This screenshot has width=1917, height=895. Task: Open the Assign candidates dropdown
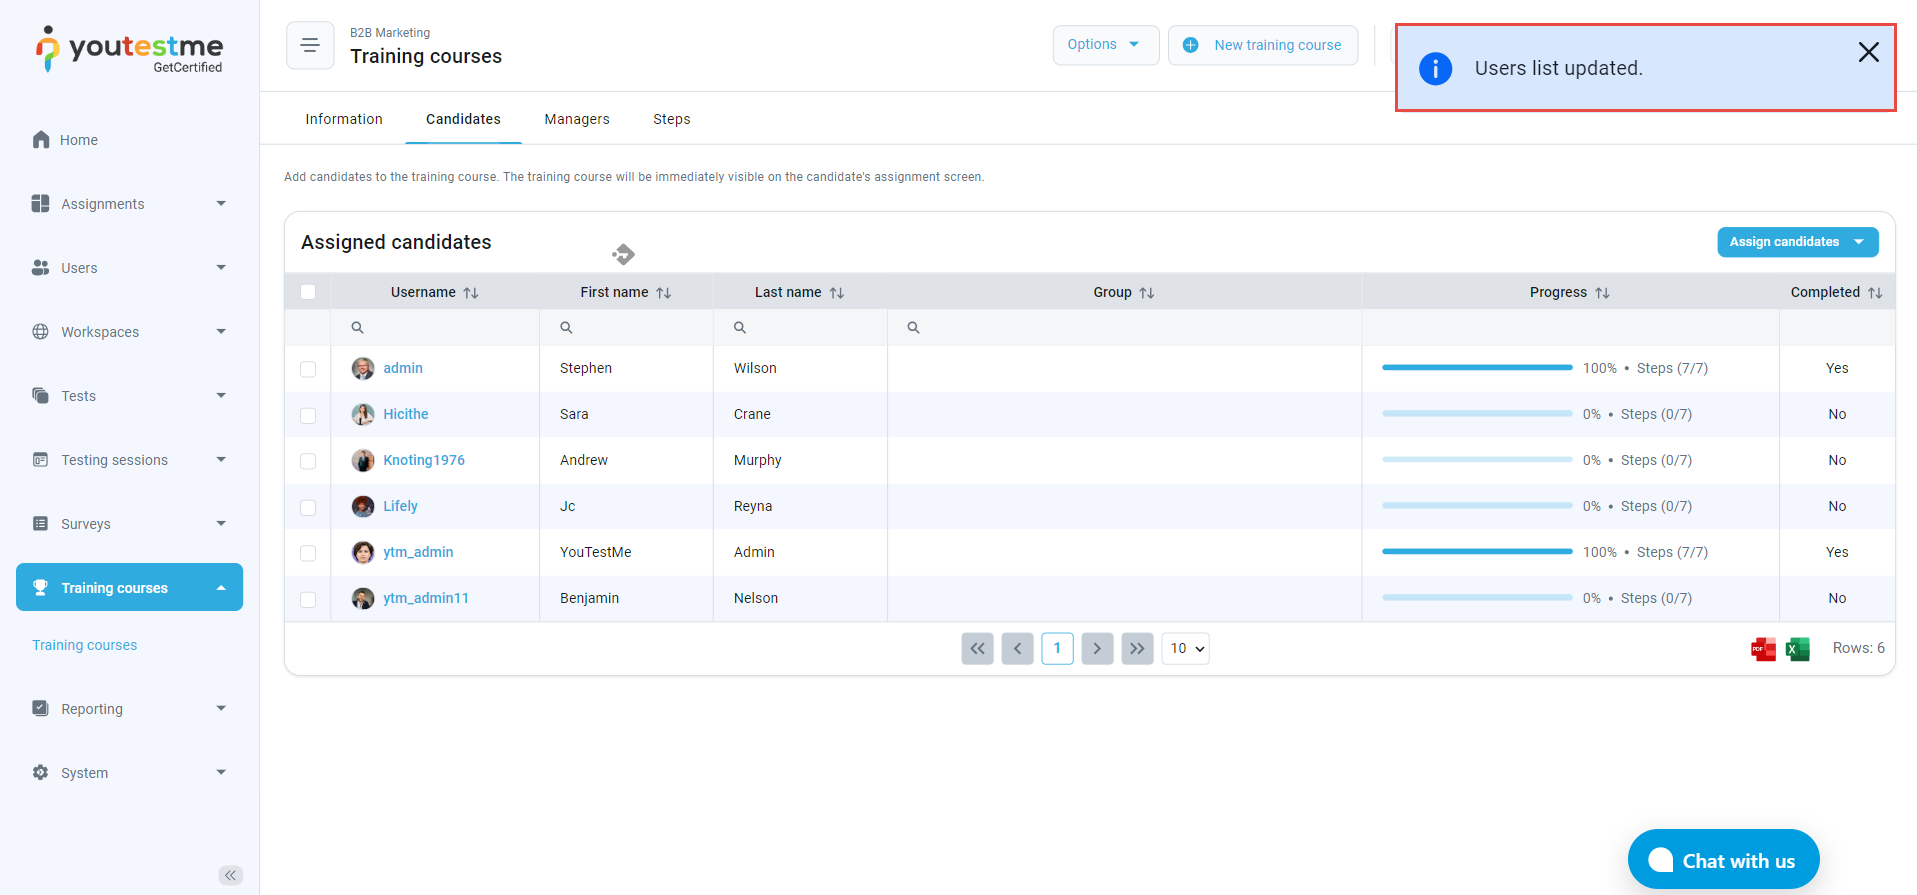(1797, 242)
